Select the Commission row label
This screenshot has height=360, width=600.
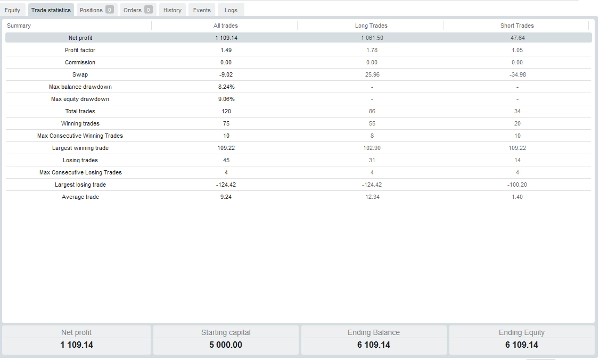tap(80, 62)
